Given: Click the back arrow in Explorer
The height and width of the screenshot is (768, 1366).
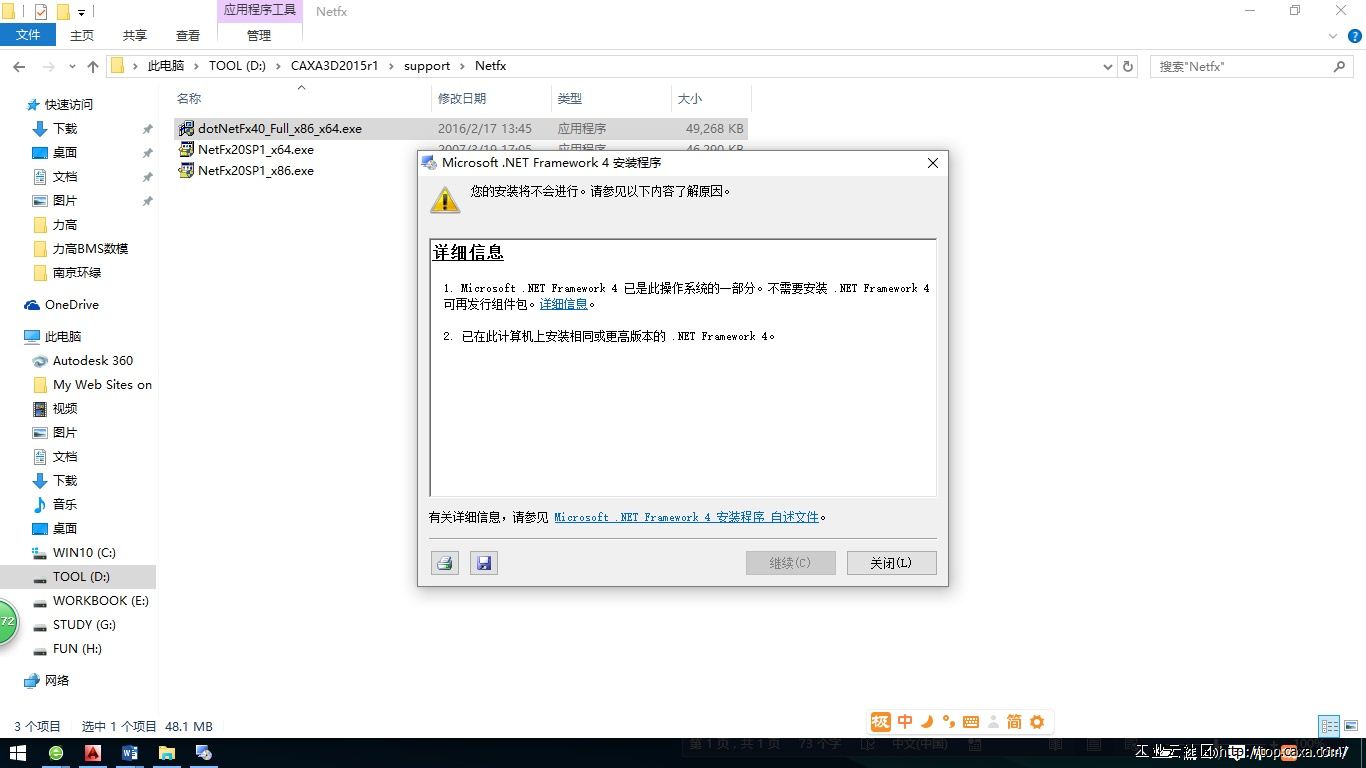Looking at the screenshot, I should point(19,66).
